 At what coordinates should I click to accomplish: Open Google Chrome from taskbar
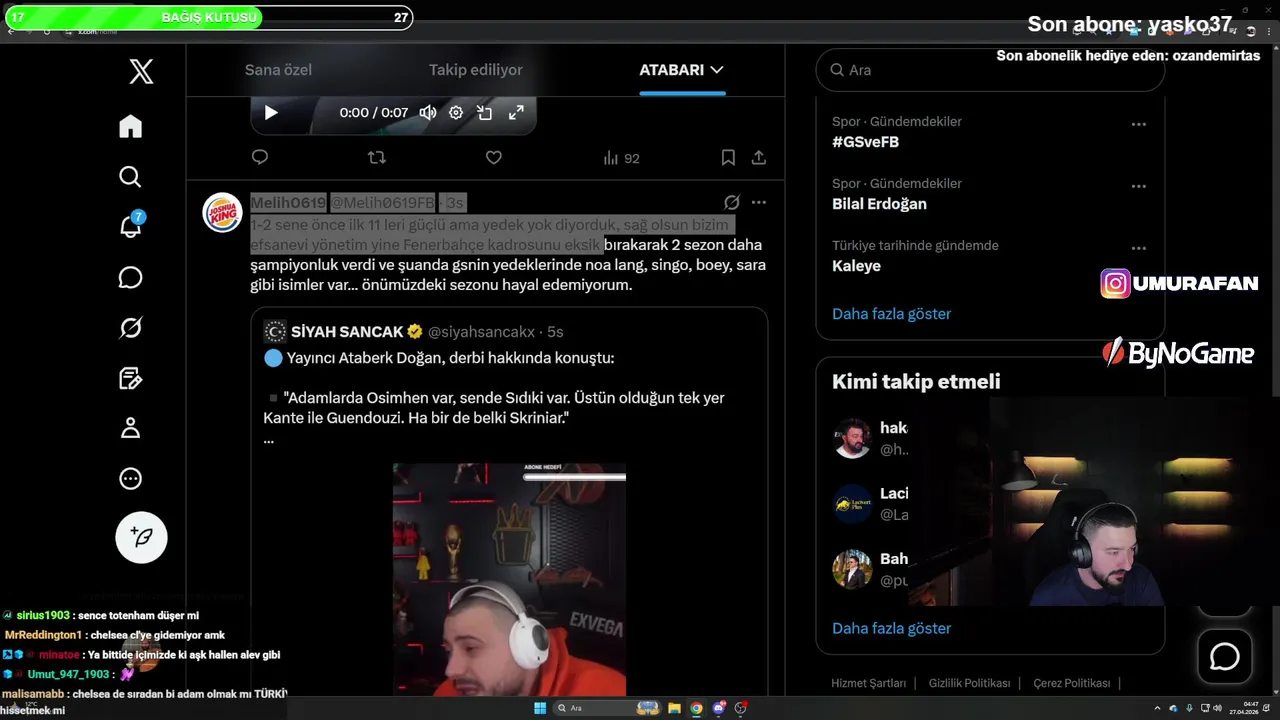click(697, 708)
